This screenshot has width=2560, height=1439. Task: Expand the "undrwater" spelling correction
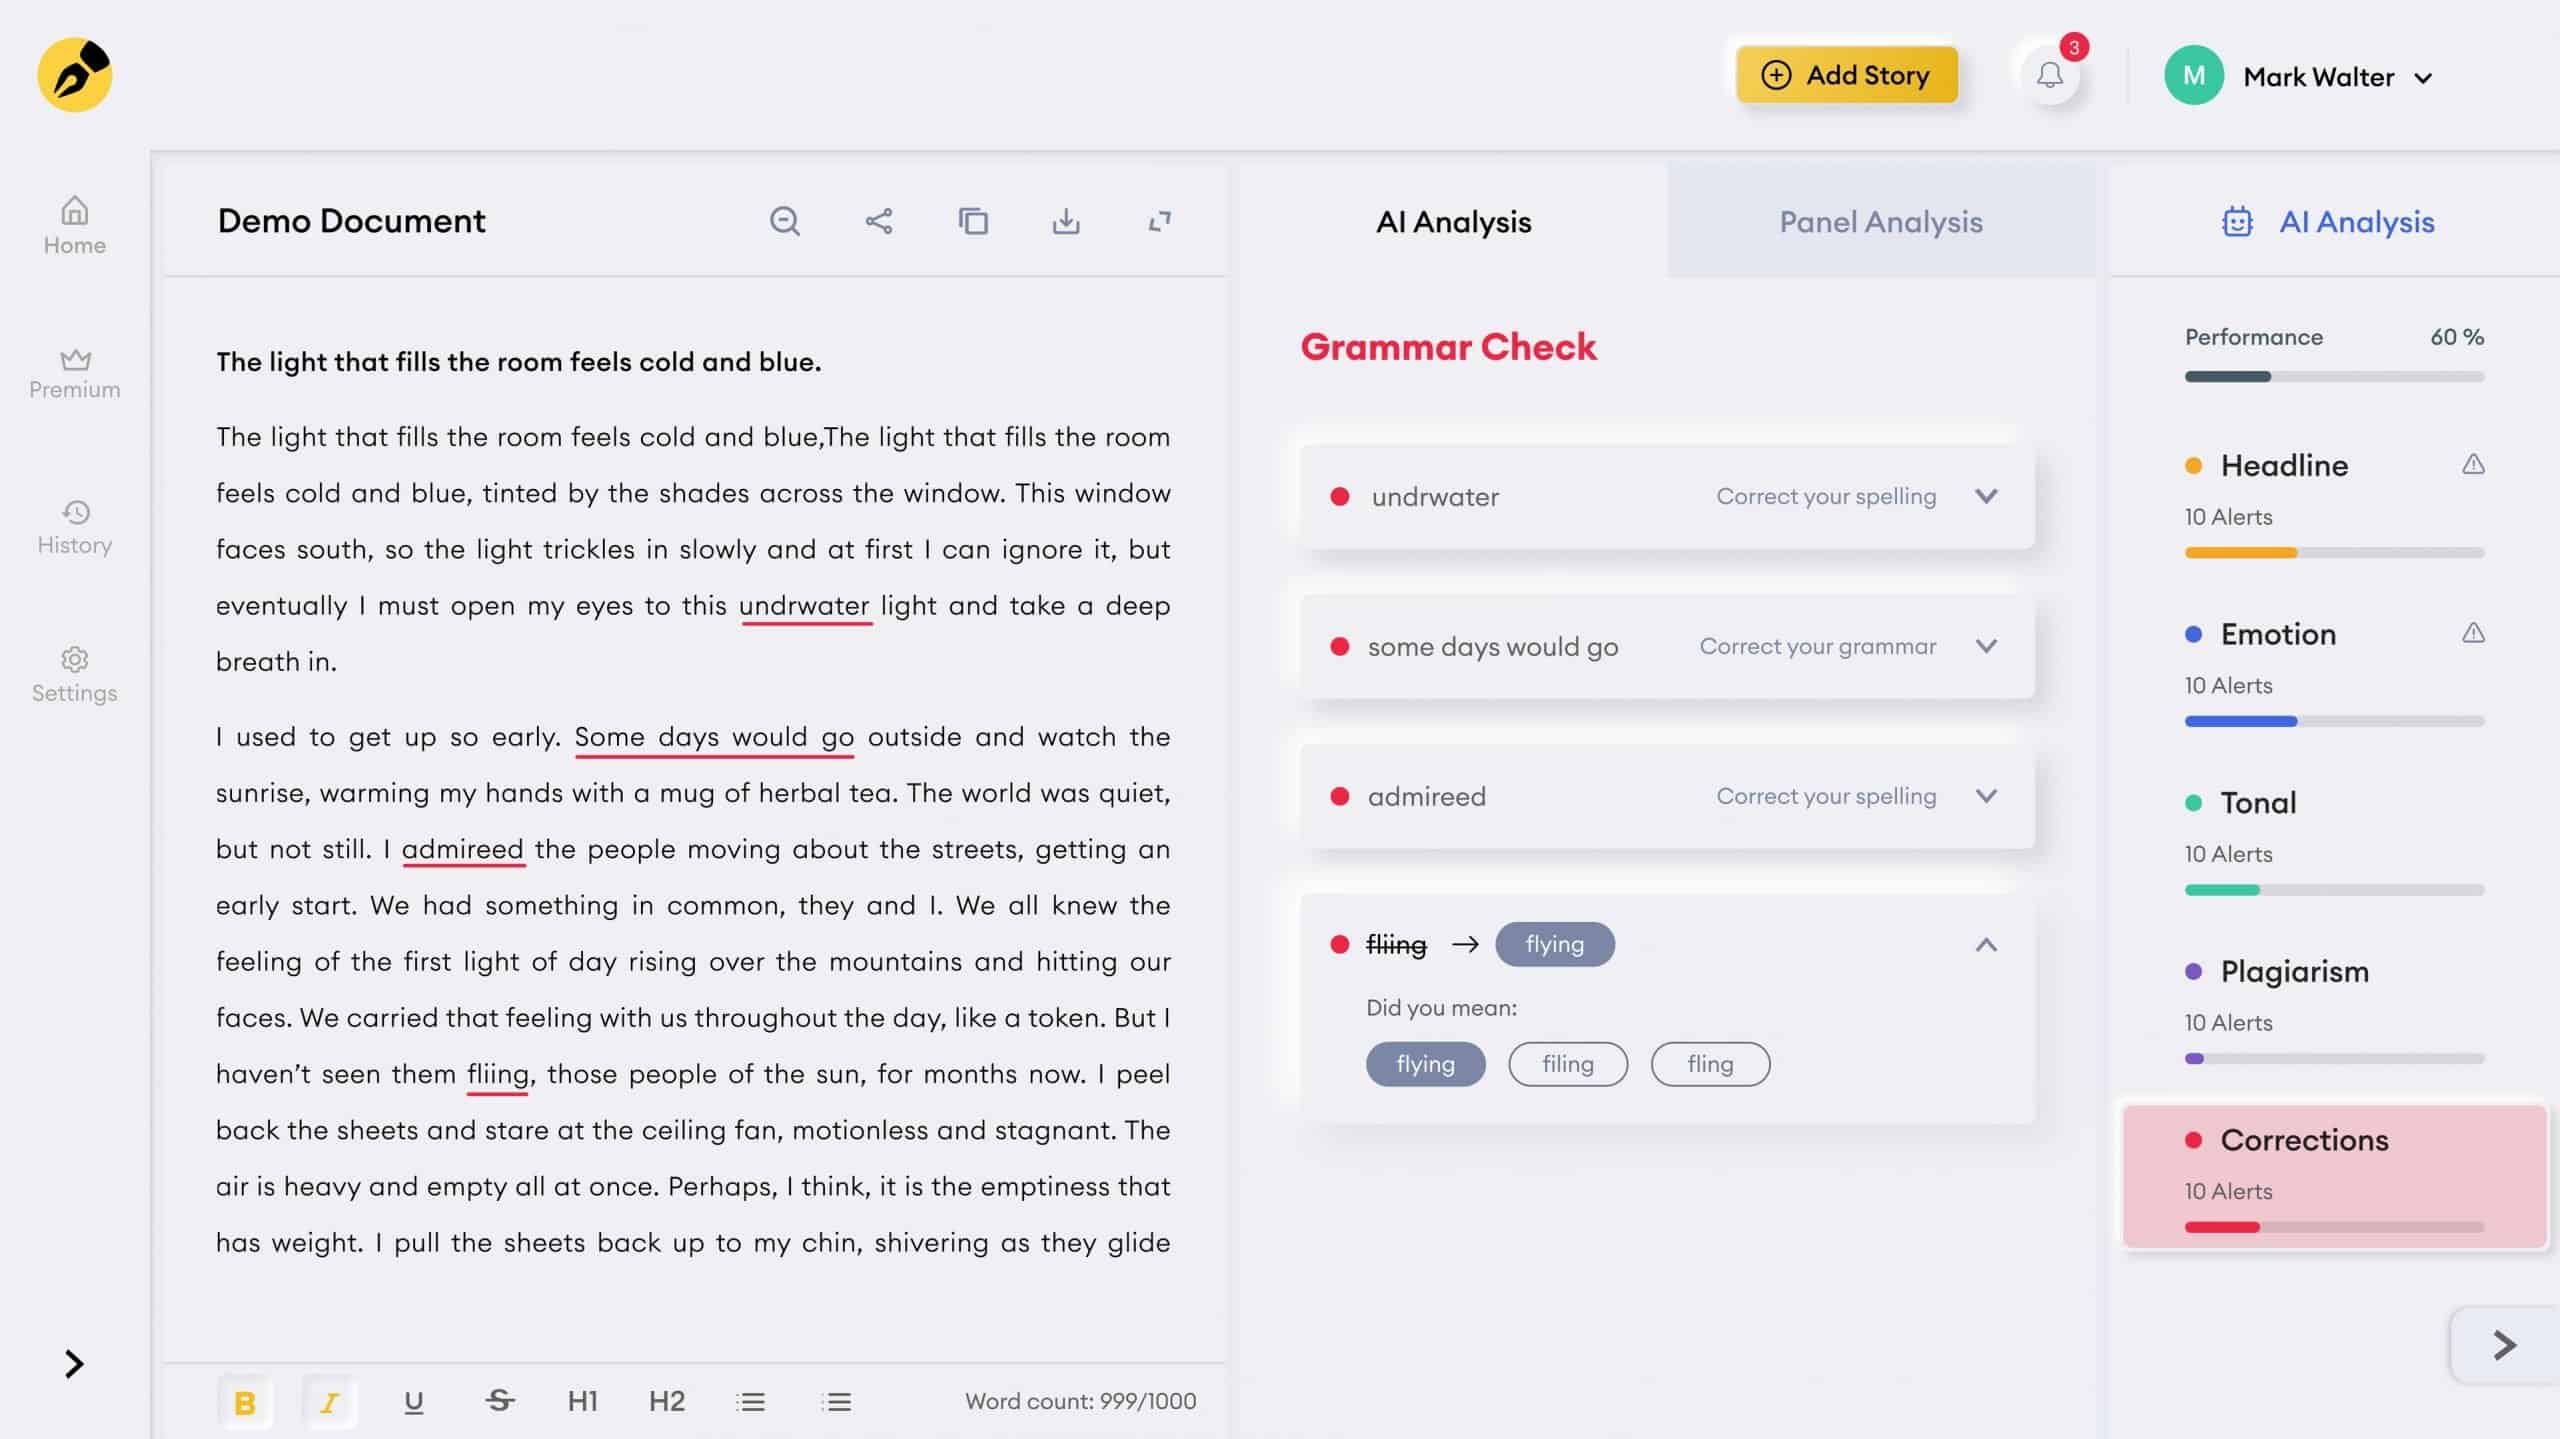(x=1986, y=496)
